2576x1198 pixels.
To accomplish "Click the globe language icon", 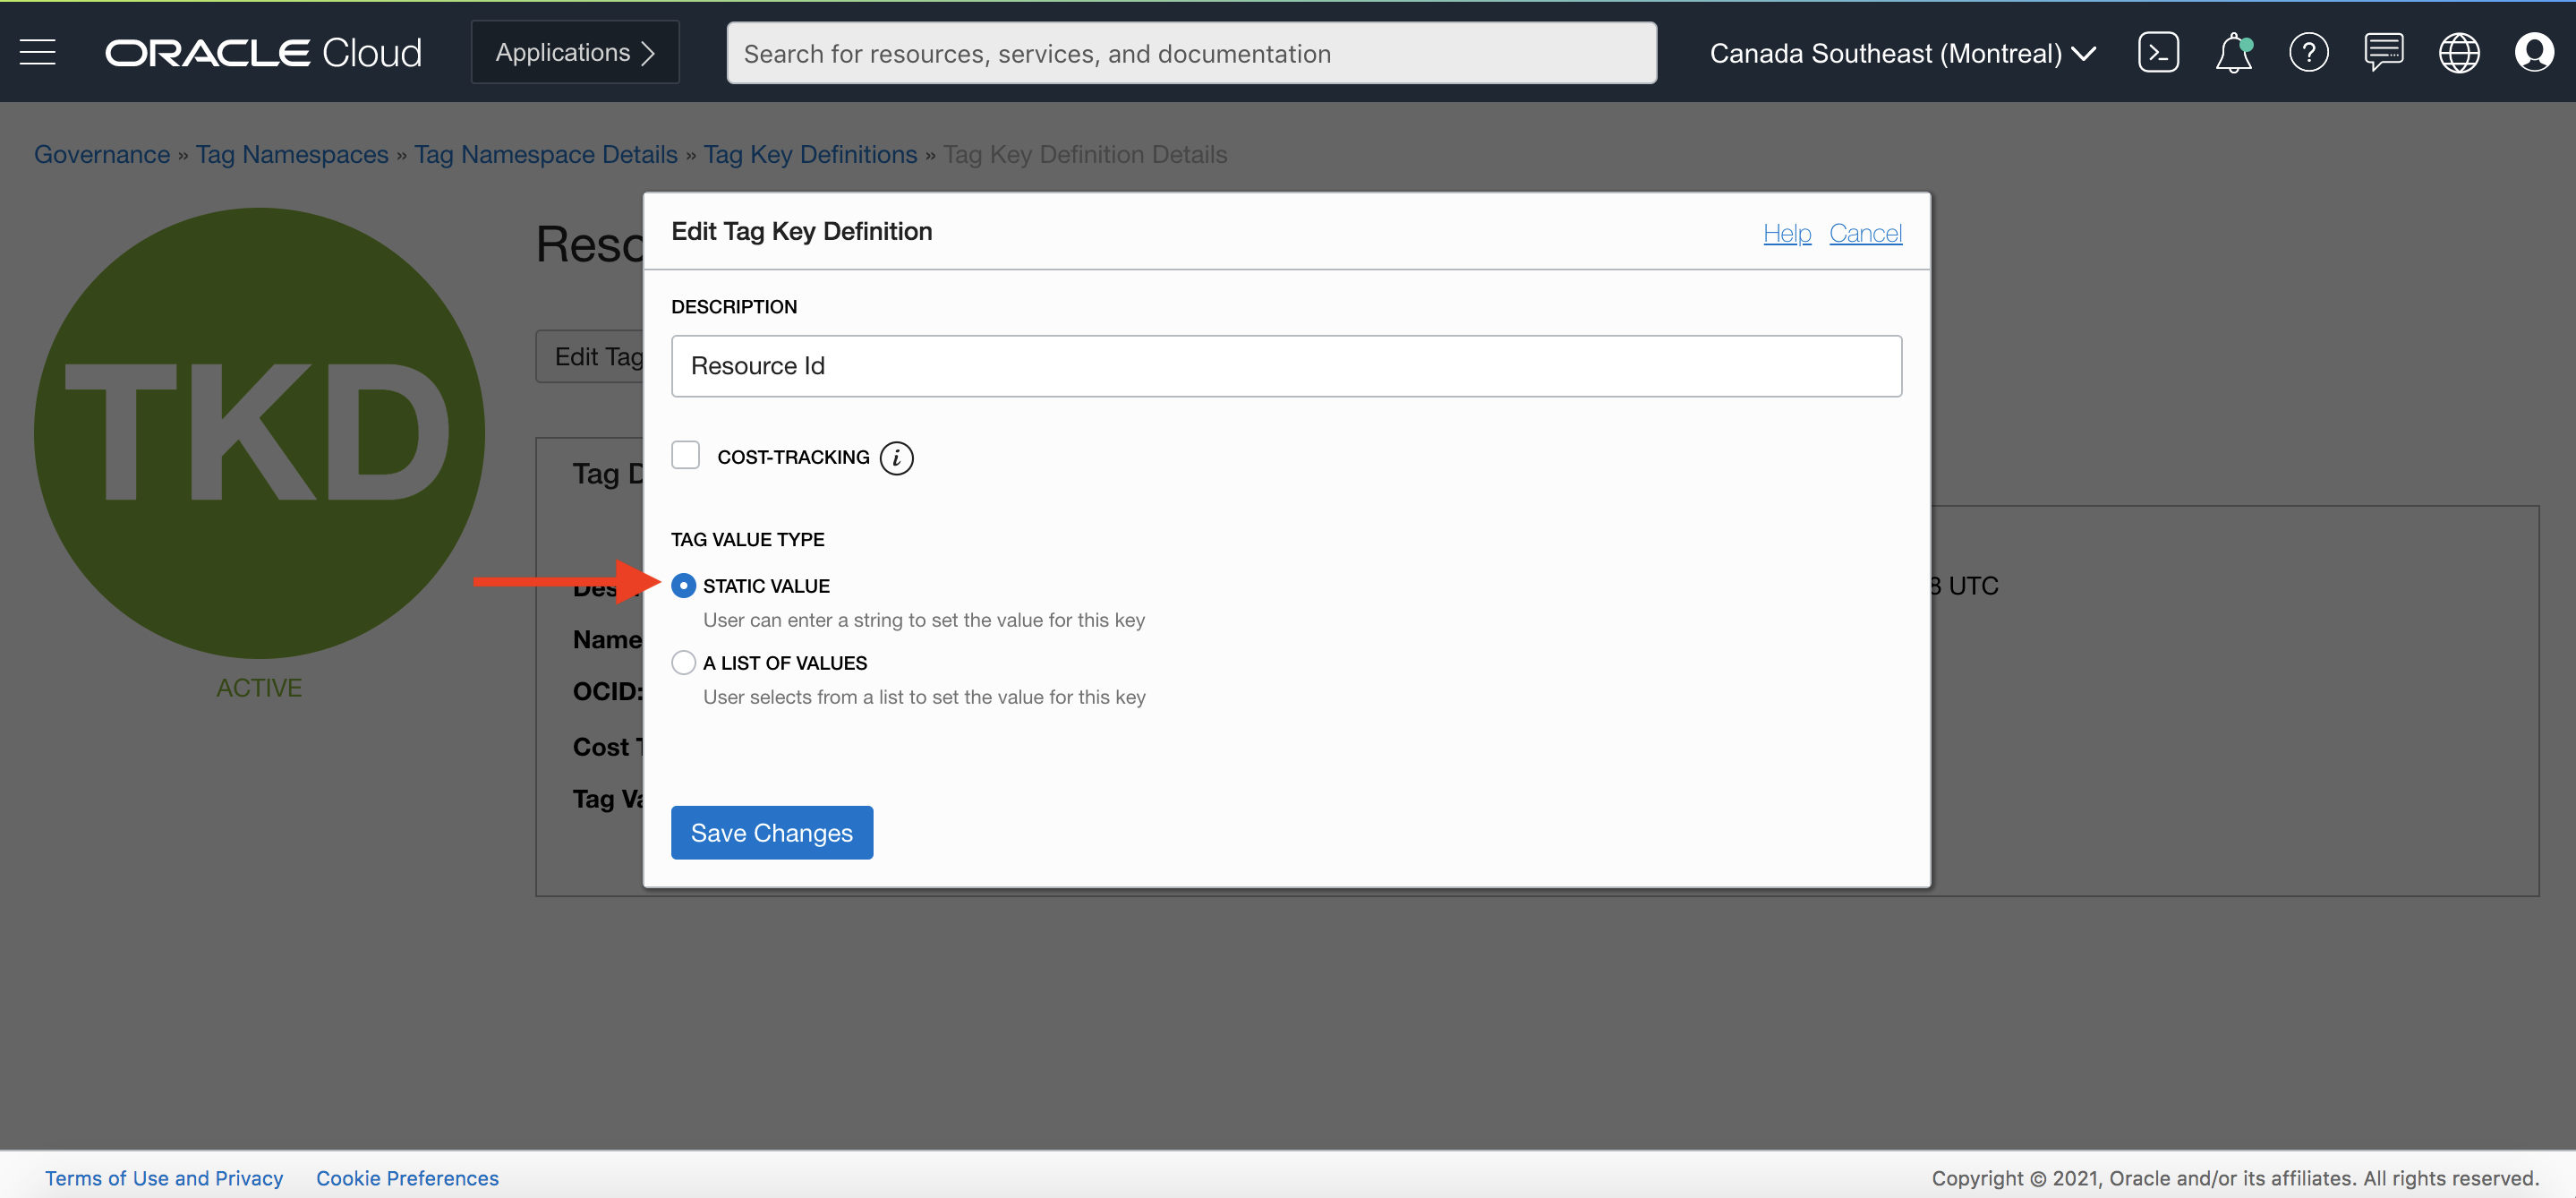I will [2458, 52].
